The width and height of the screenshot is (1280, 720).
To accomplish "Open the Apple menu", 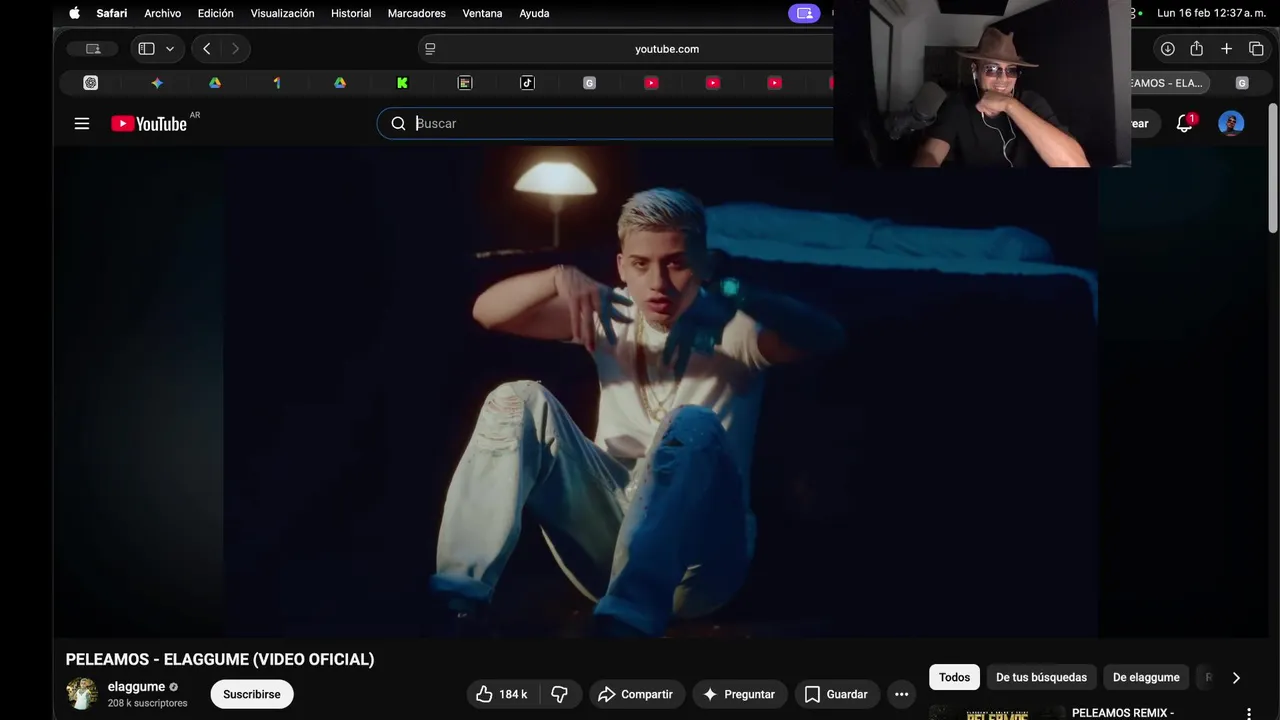I will (74, 13).
